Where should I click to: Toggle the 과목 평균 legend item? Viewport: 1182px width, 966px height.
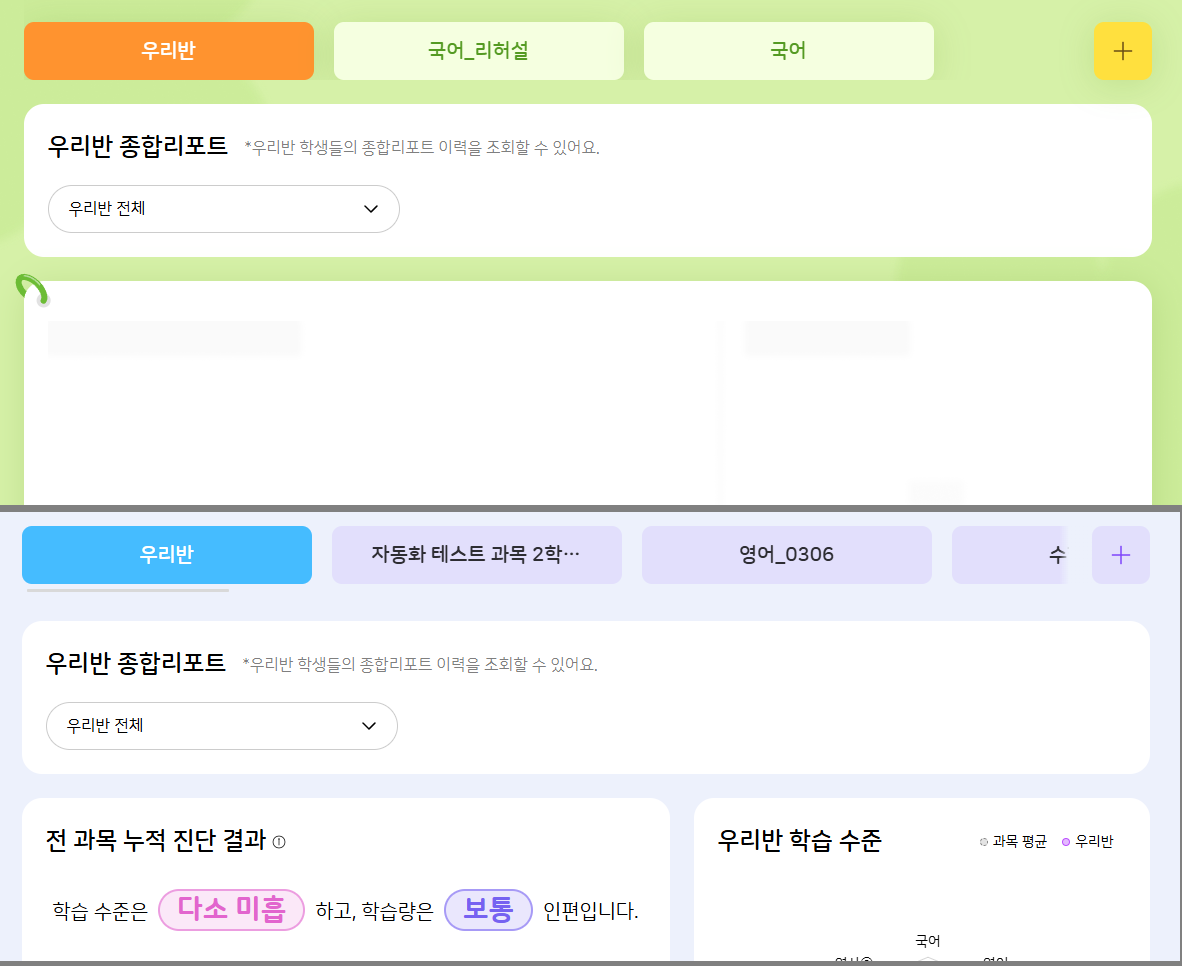coord(1013,842)
